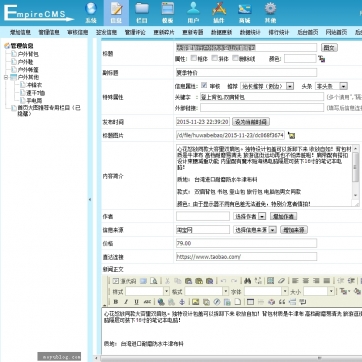This screenshot has width=362, height=362.
Task: Open the 选择信息来源 dropdown
Action: [x=255, y=230]
